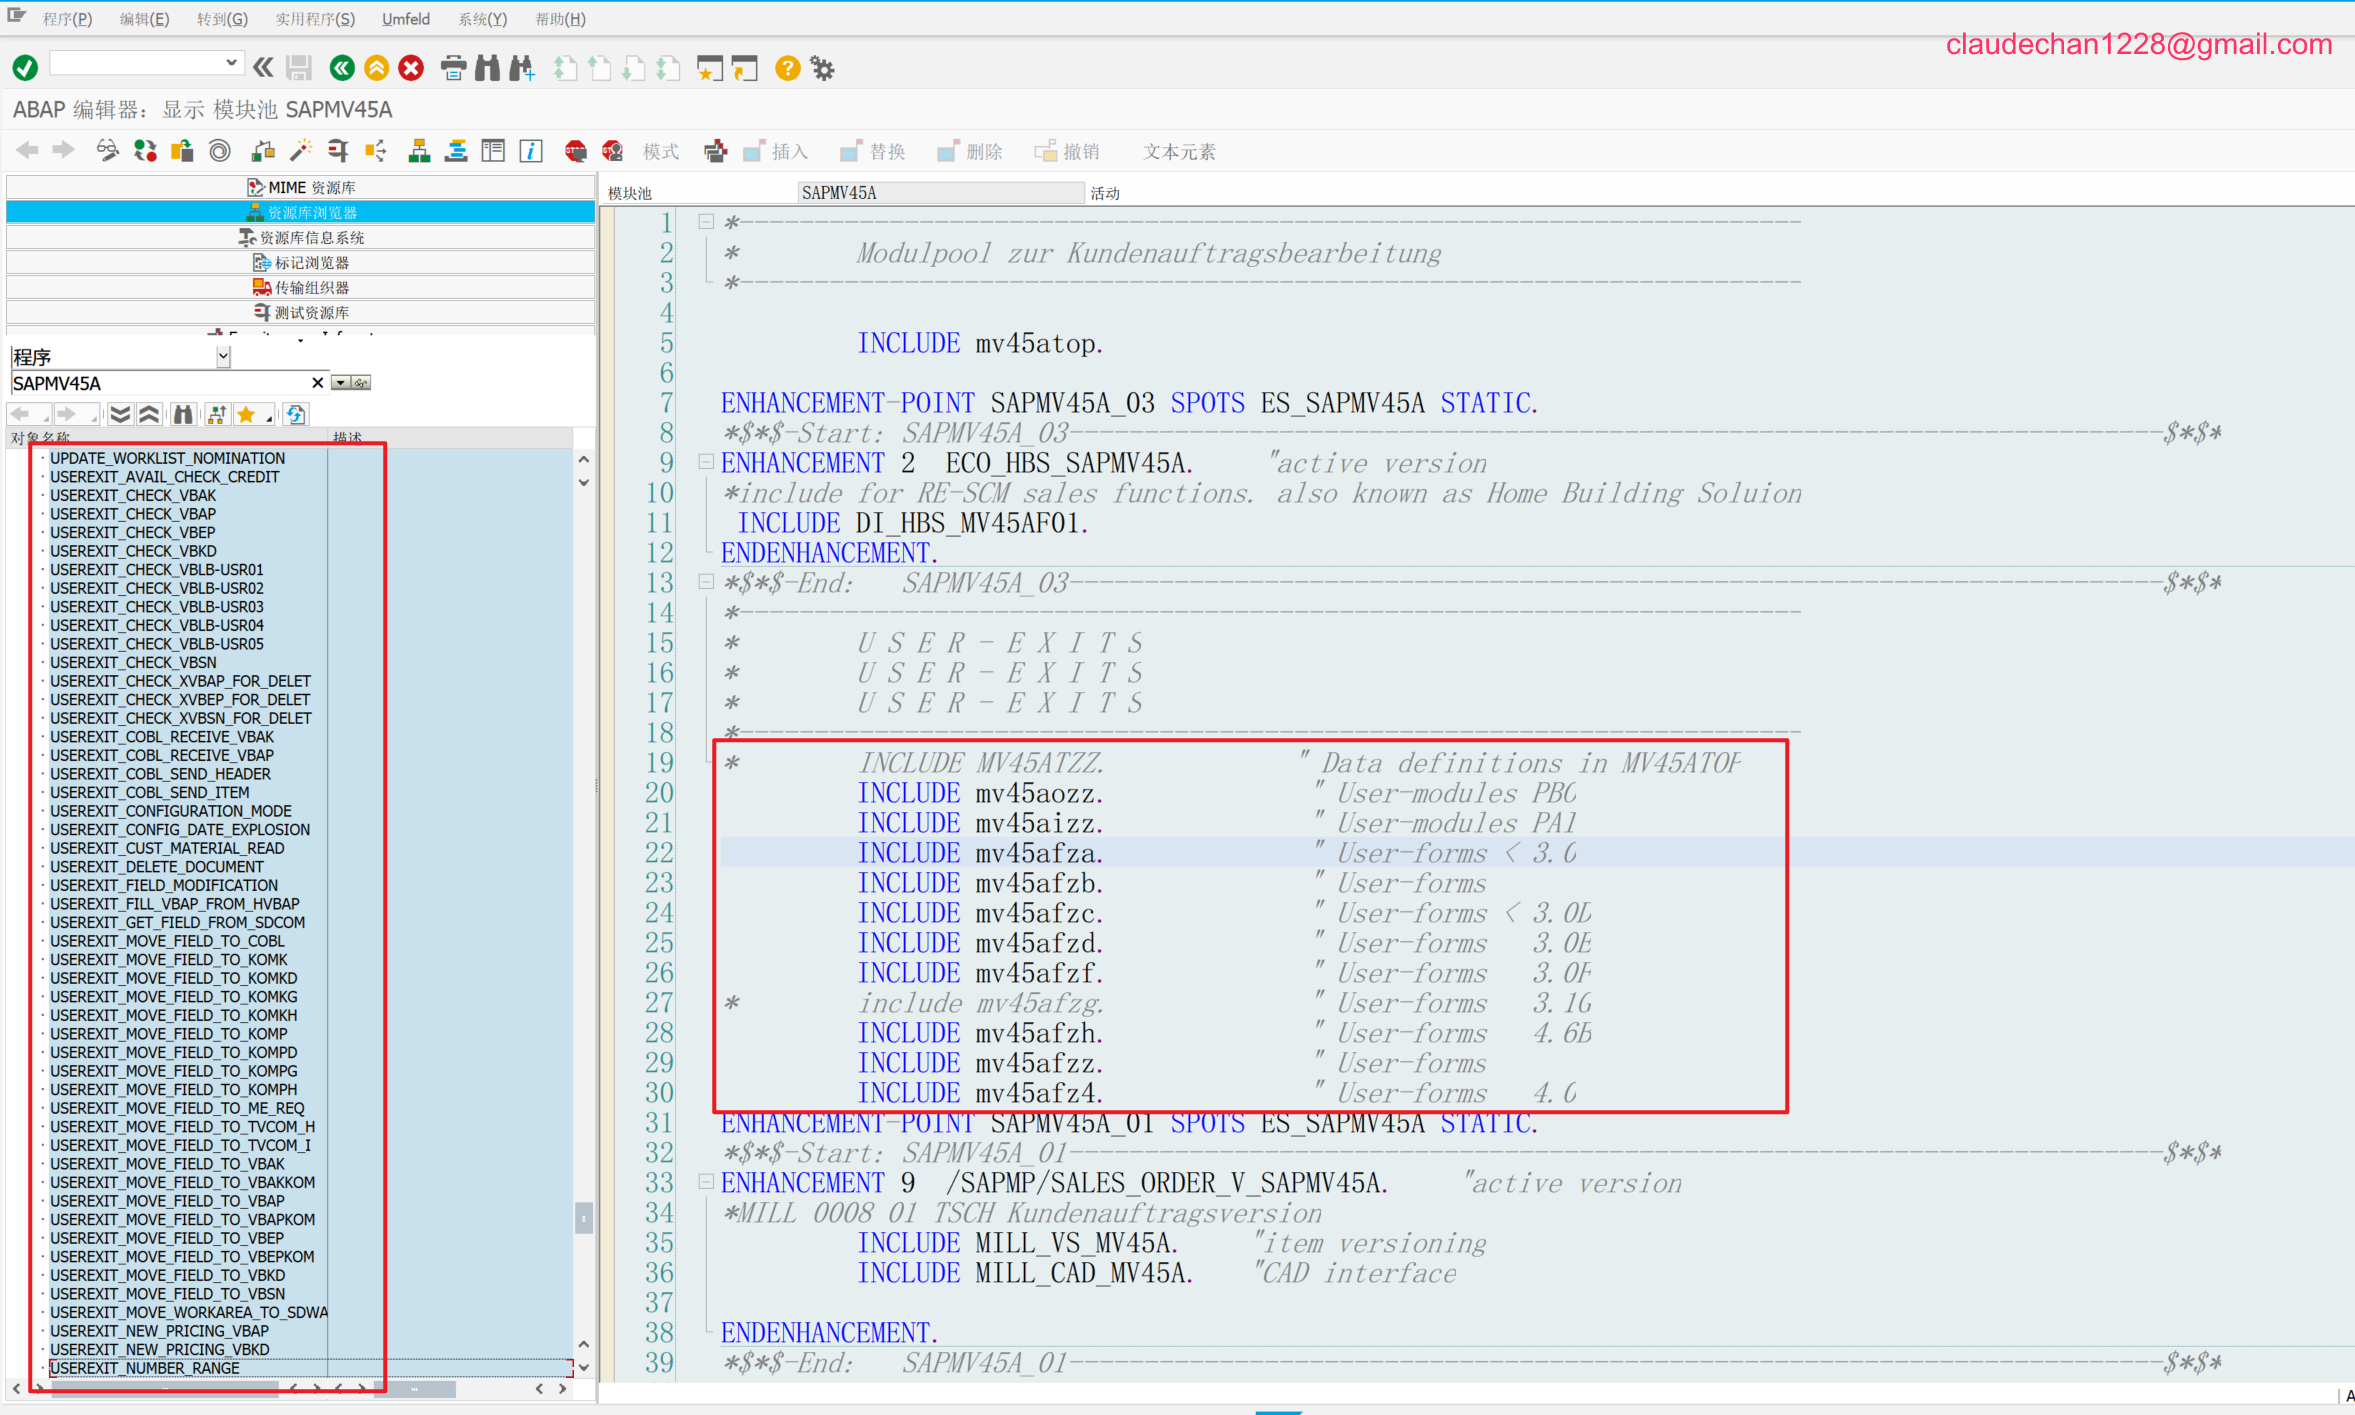Image resolution: width=2355 pixels, height=1415 pixels.
Task: Toggle the code fold at line 1
Action: tap(706, 222)
